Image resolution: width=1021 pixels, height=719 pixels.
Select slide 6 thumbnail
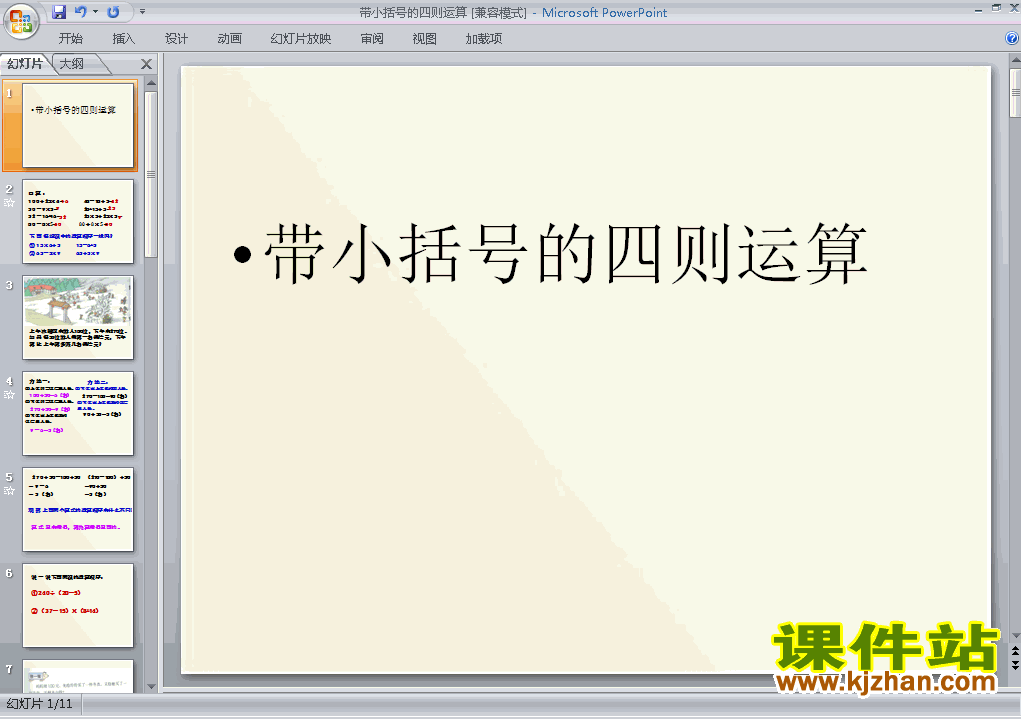point(78,606)
